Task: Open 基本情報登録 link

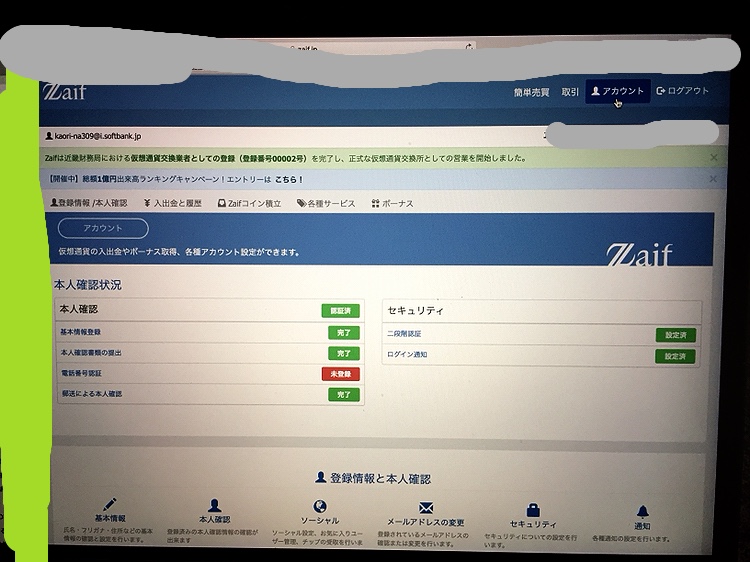Action: (80, 332)
